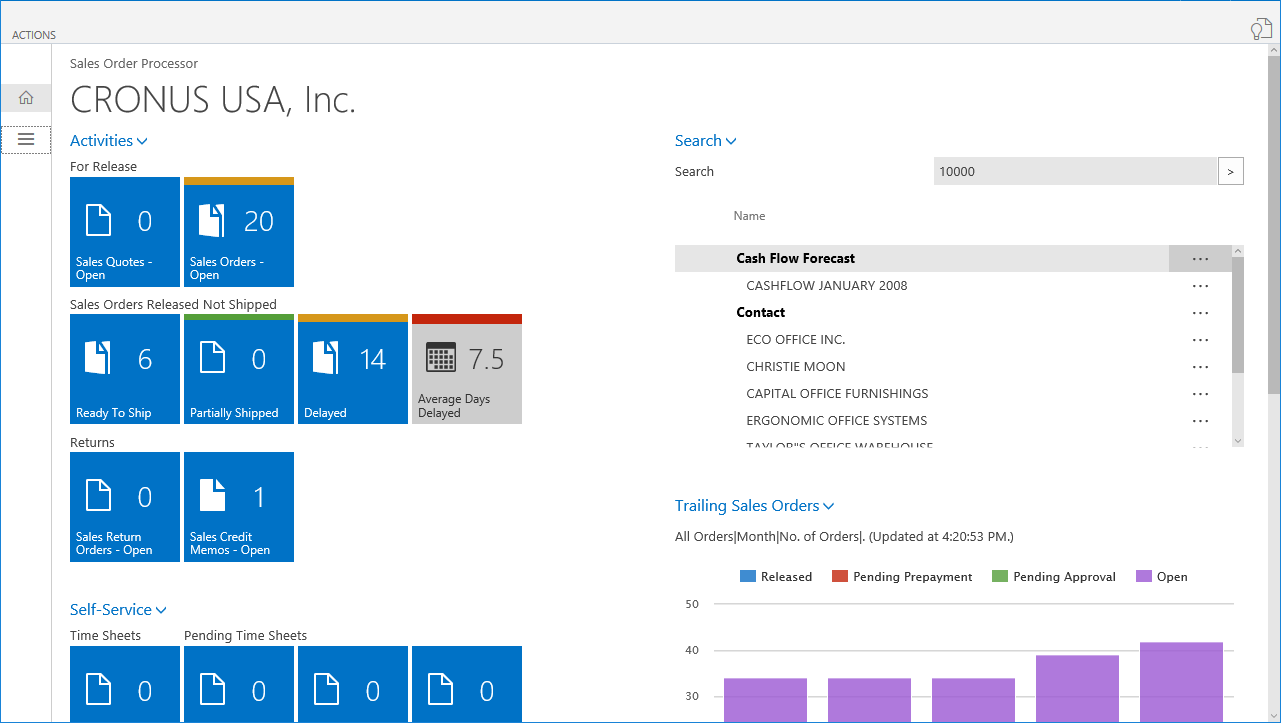Click search results scrollbar up arrow
The width and height of the screenshot is (1281, 723).
tap(1238, 251)
